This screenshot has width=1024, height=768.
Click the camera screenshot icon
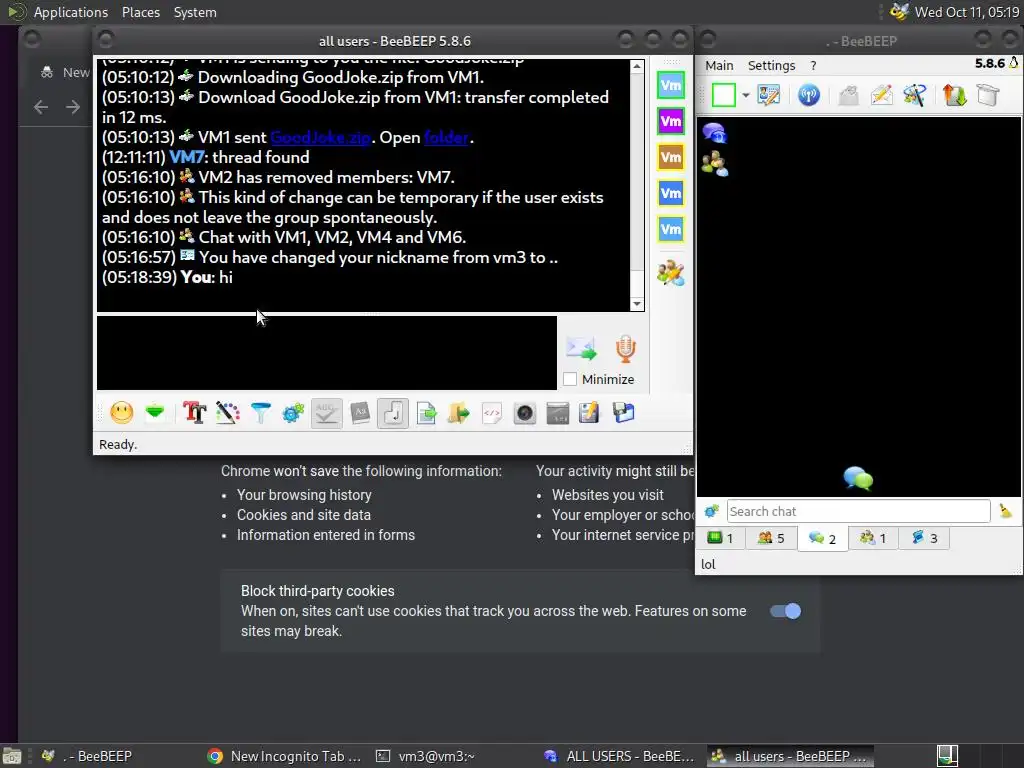[x=524, y=413]
